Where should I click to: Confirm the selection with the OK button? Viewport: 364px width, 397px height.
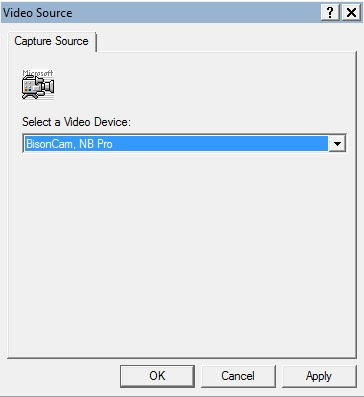(157, 376)
